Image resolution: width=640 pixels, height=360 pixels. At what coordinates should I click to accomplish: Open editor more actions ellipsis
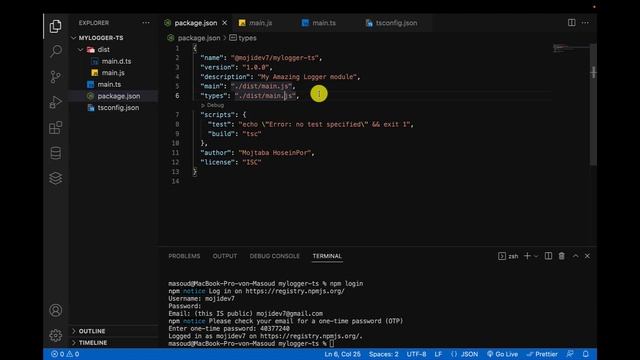585,23
